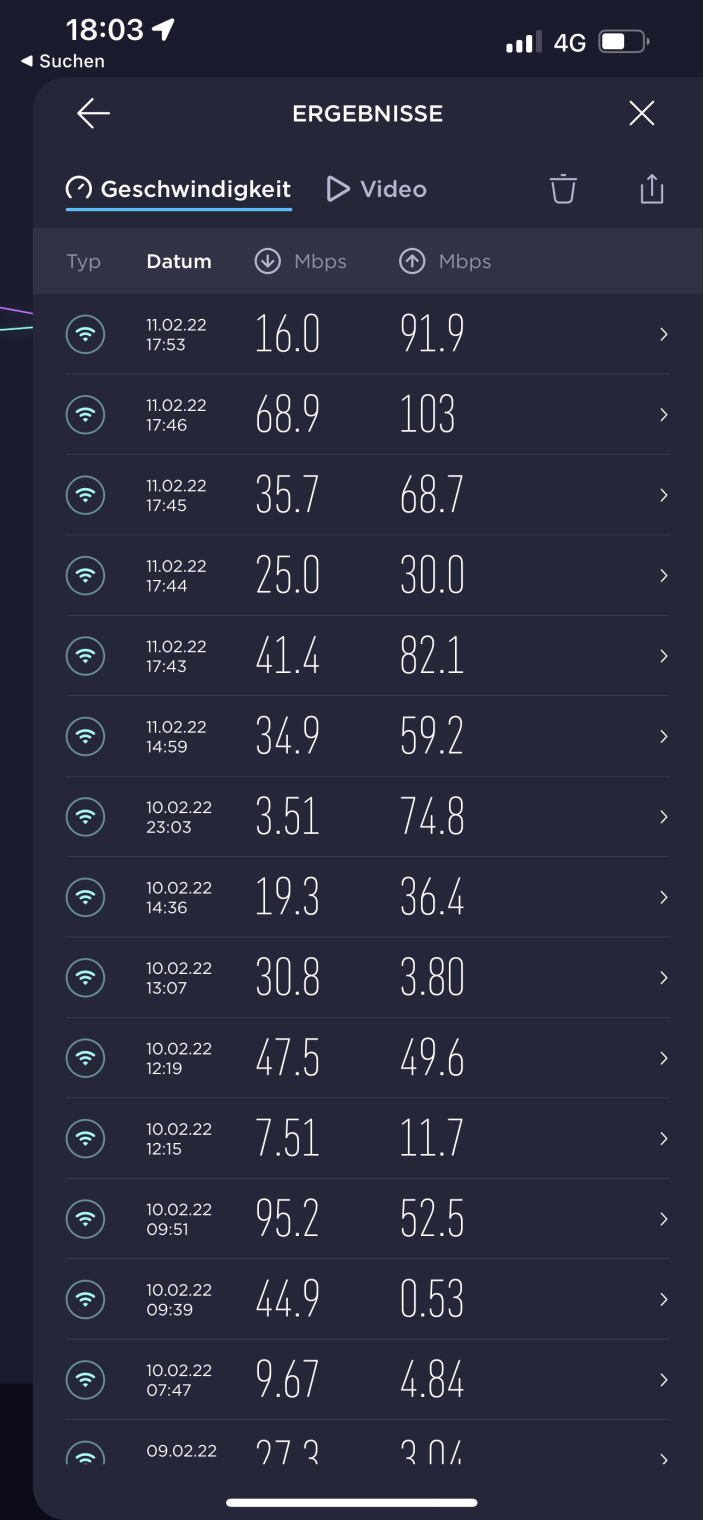Sort results by Datum column
Image resolution: width=703 pixels, height=1520 pixels.
179,262
